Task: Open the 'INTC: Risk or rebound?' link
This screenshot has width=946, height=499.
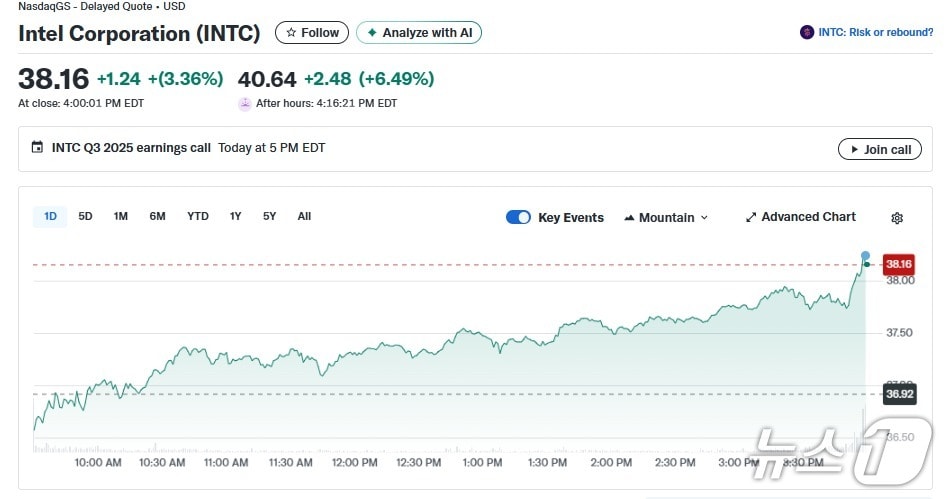Action: tap(875, 32)
